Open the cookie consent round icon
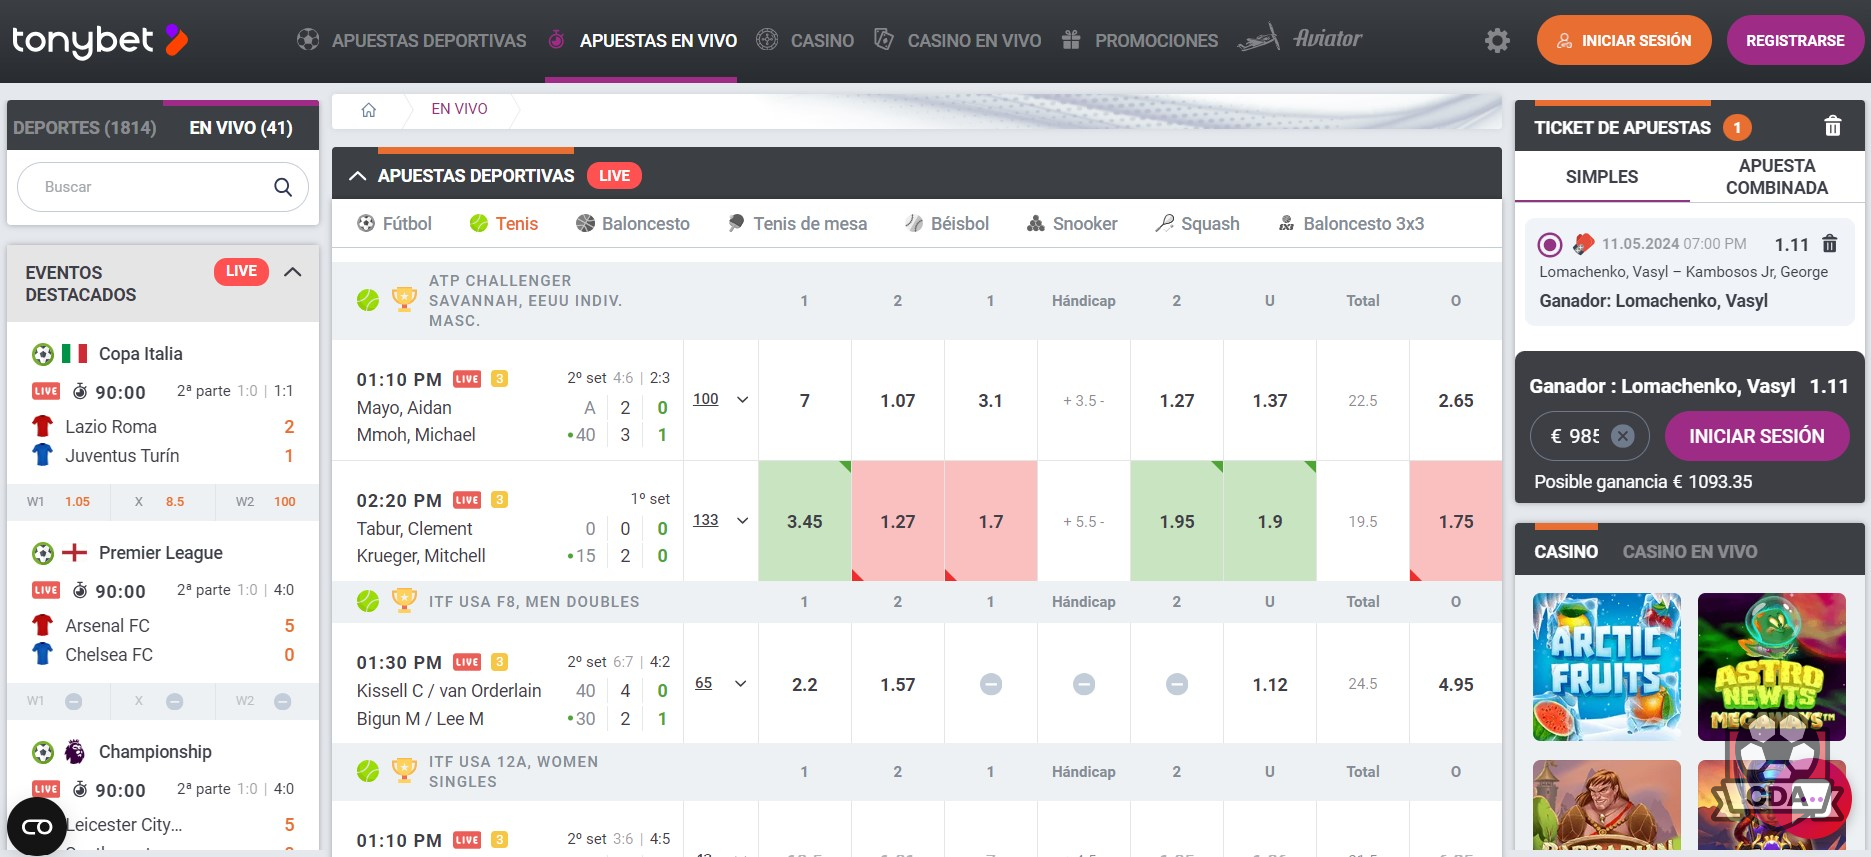 pos(37,826)
